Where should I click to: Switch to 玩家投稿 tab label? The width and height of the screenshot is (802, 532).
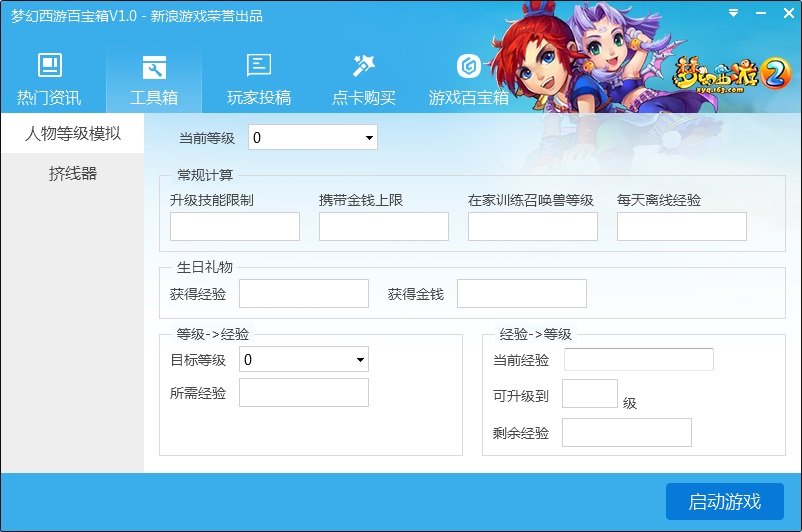[259, 97]
